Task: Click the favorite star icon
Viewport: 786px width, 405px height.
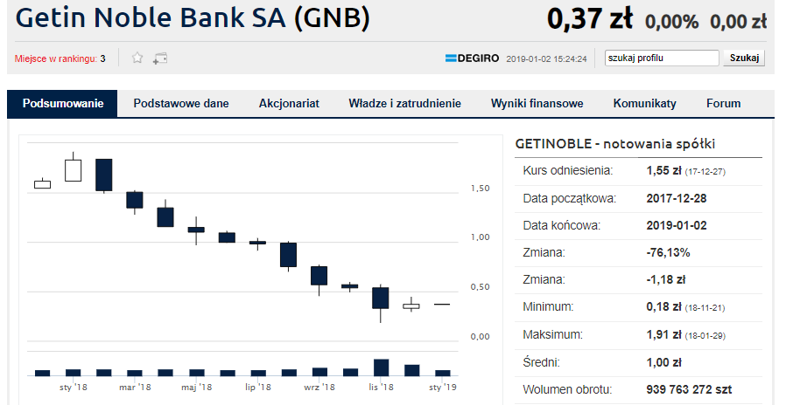Action: pyautogui.click(x=137, y=58)
